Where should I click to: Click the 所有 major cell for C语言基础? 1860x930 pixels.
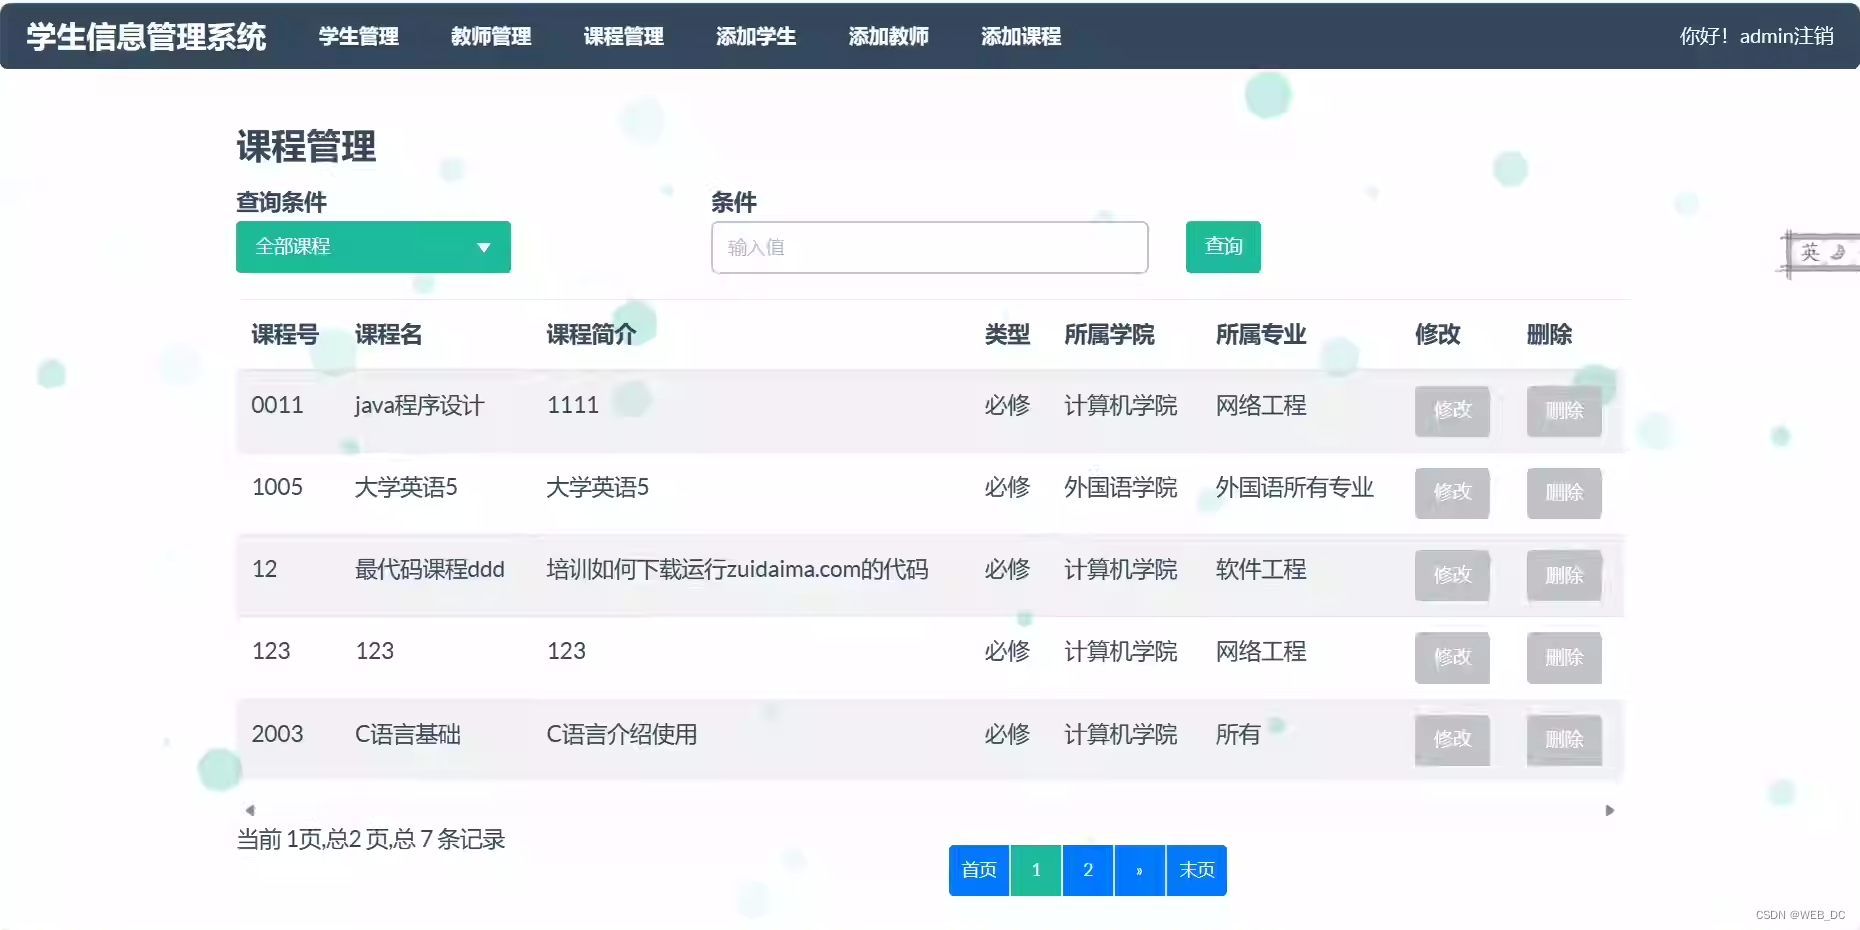1238,734
